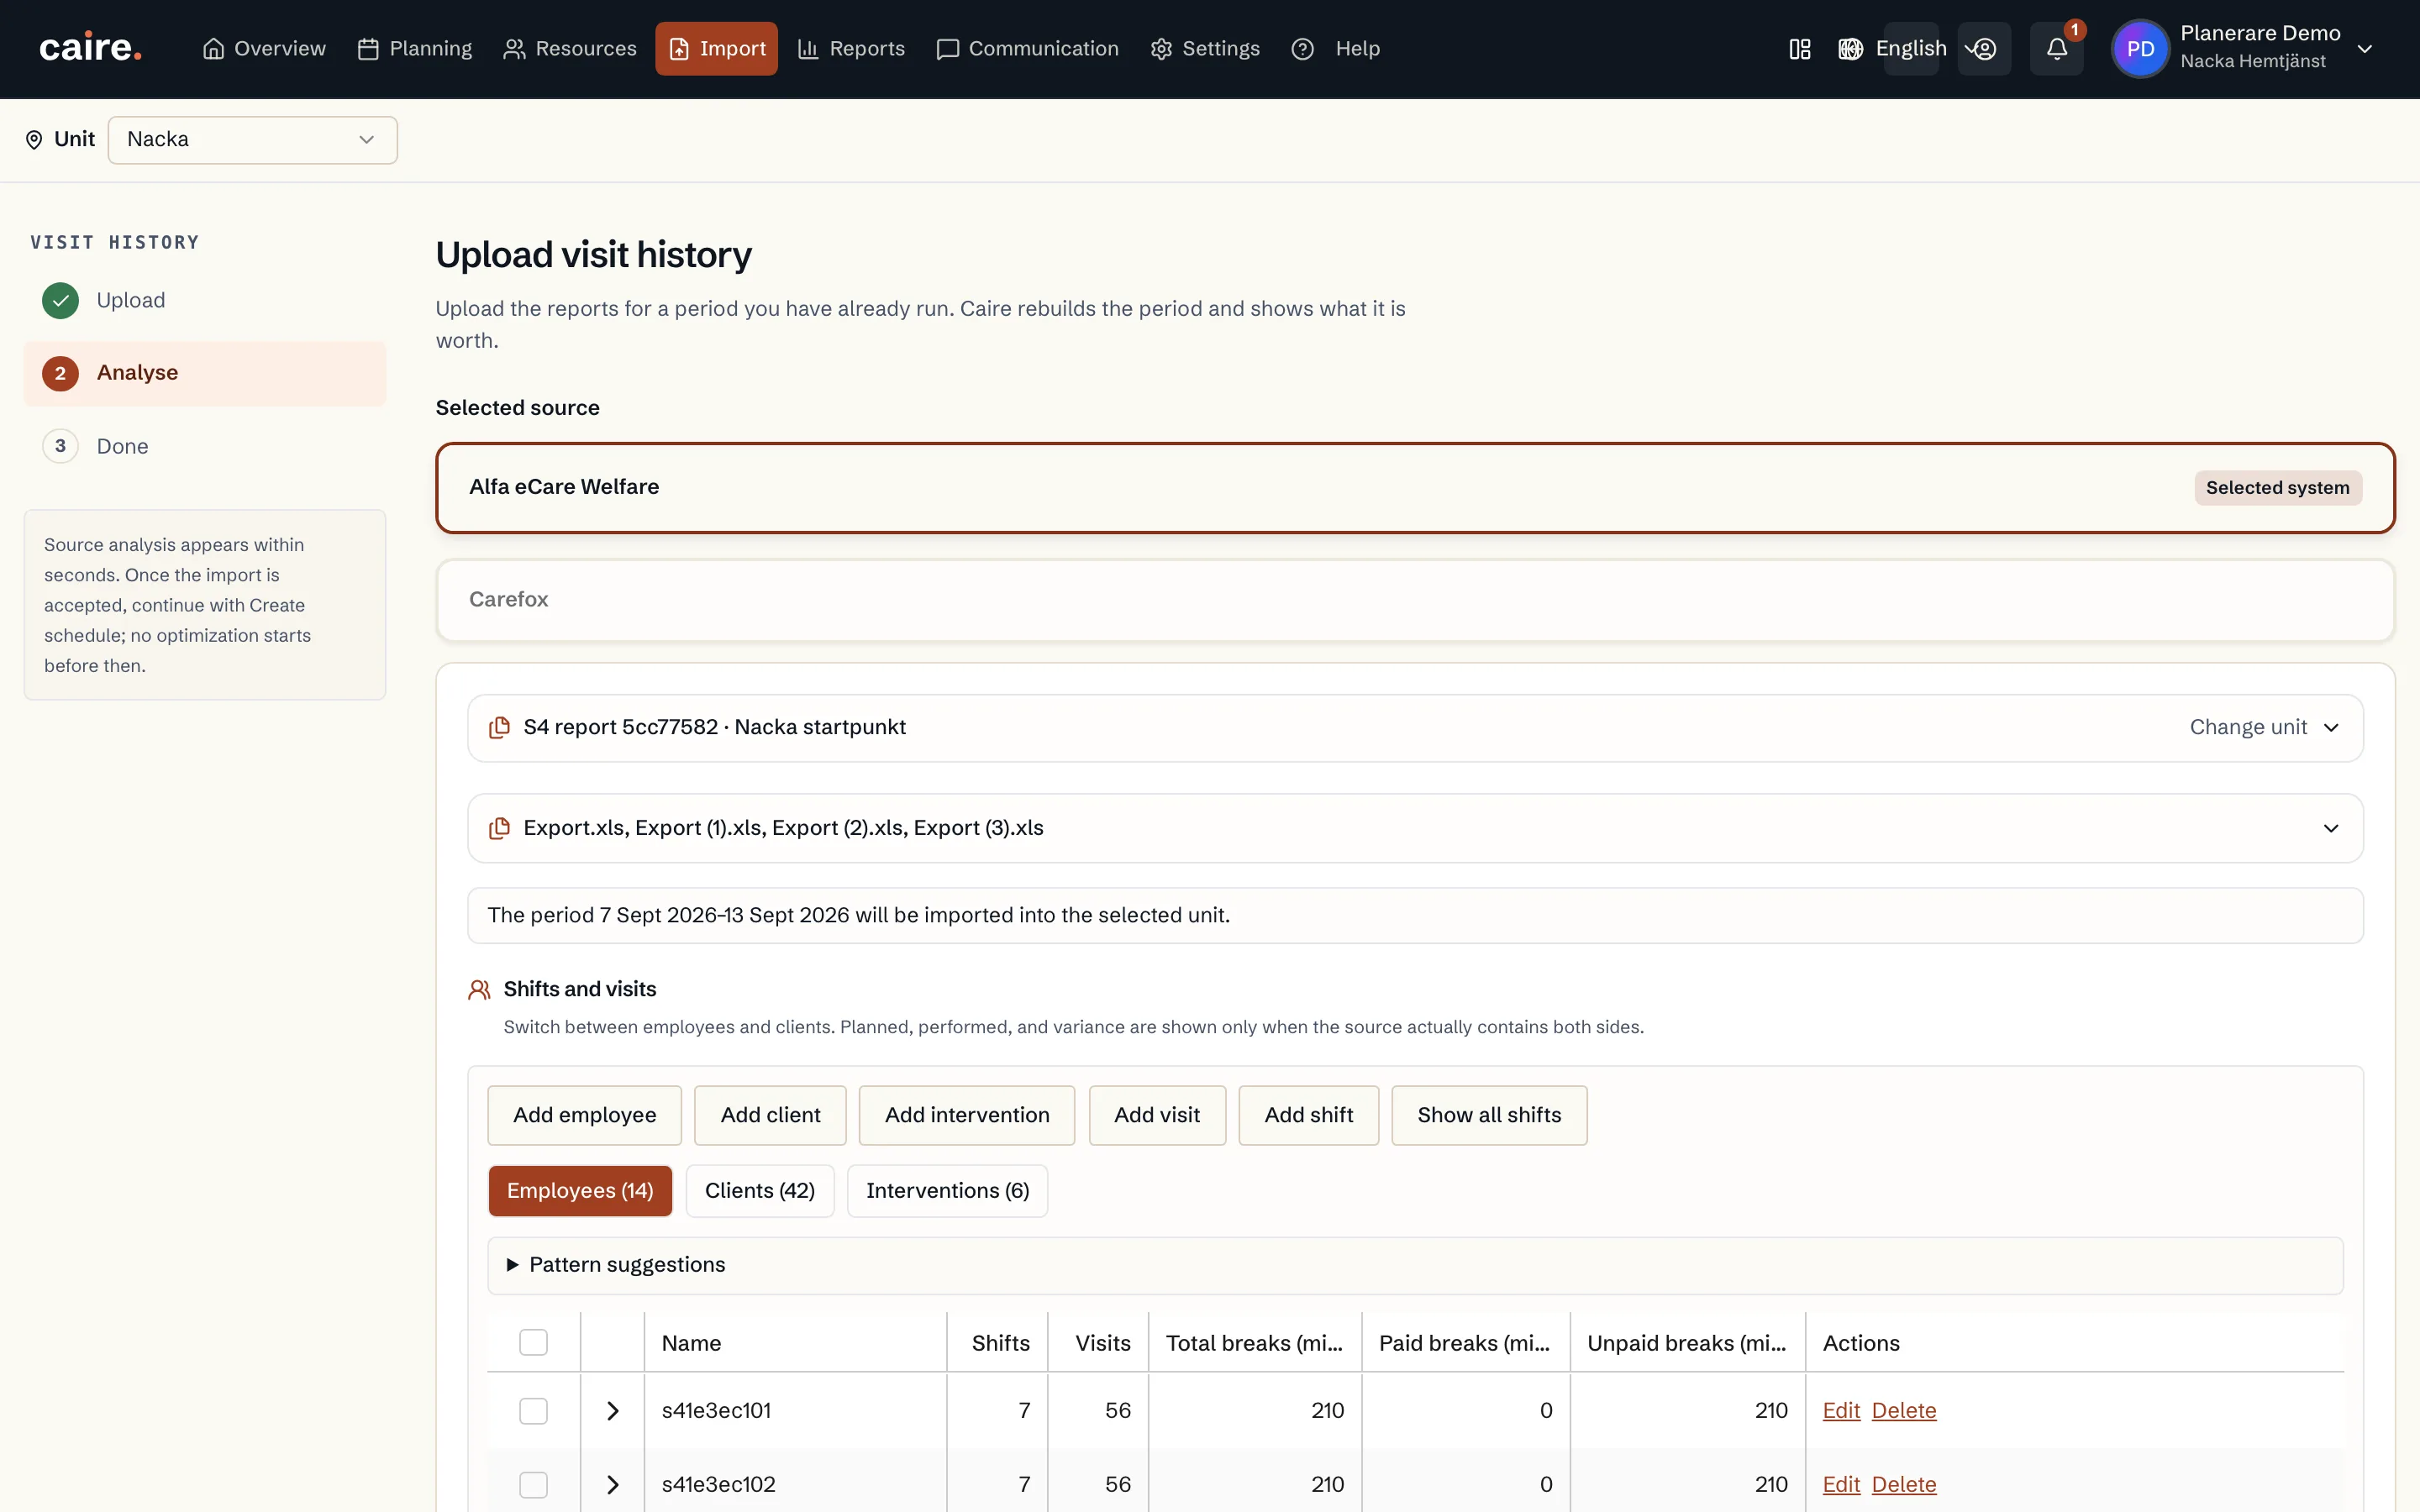Open notifications bell
Viewport: 2420px width, 1512px height.
coord(2056,49)
